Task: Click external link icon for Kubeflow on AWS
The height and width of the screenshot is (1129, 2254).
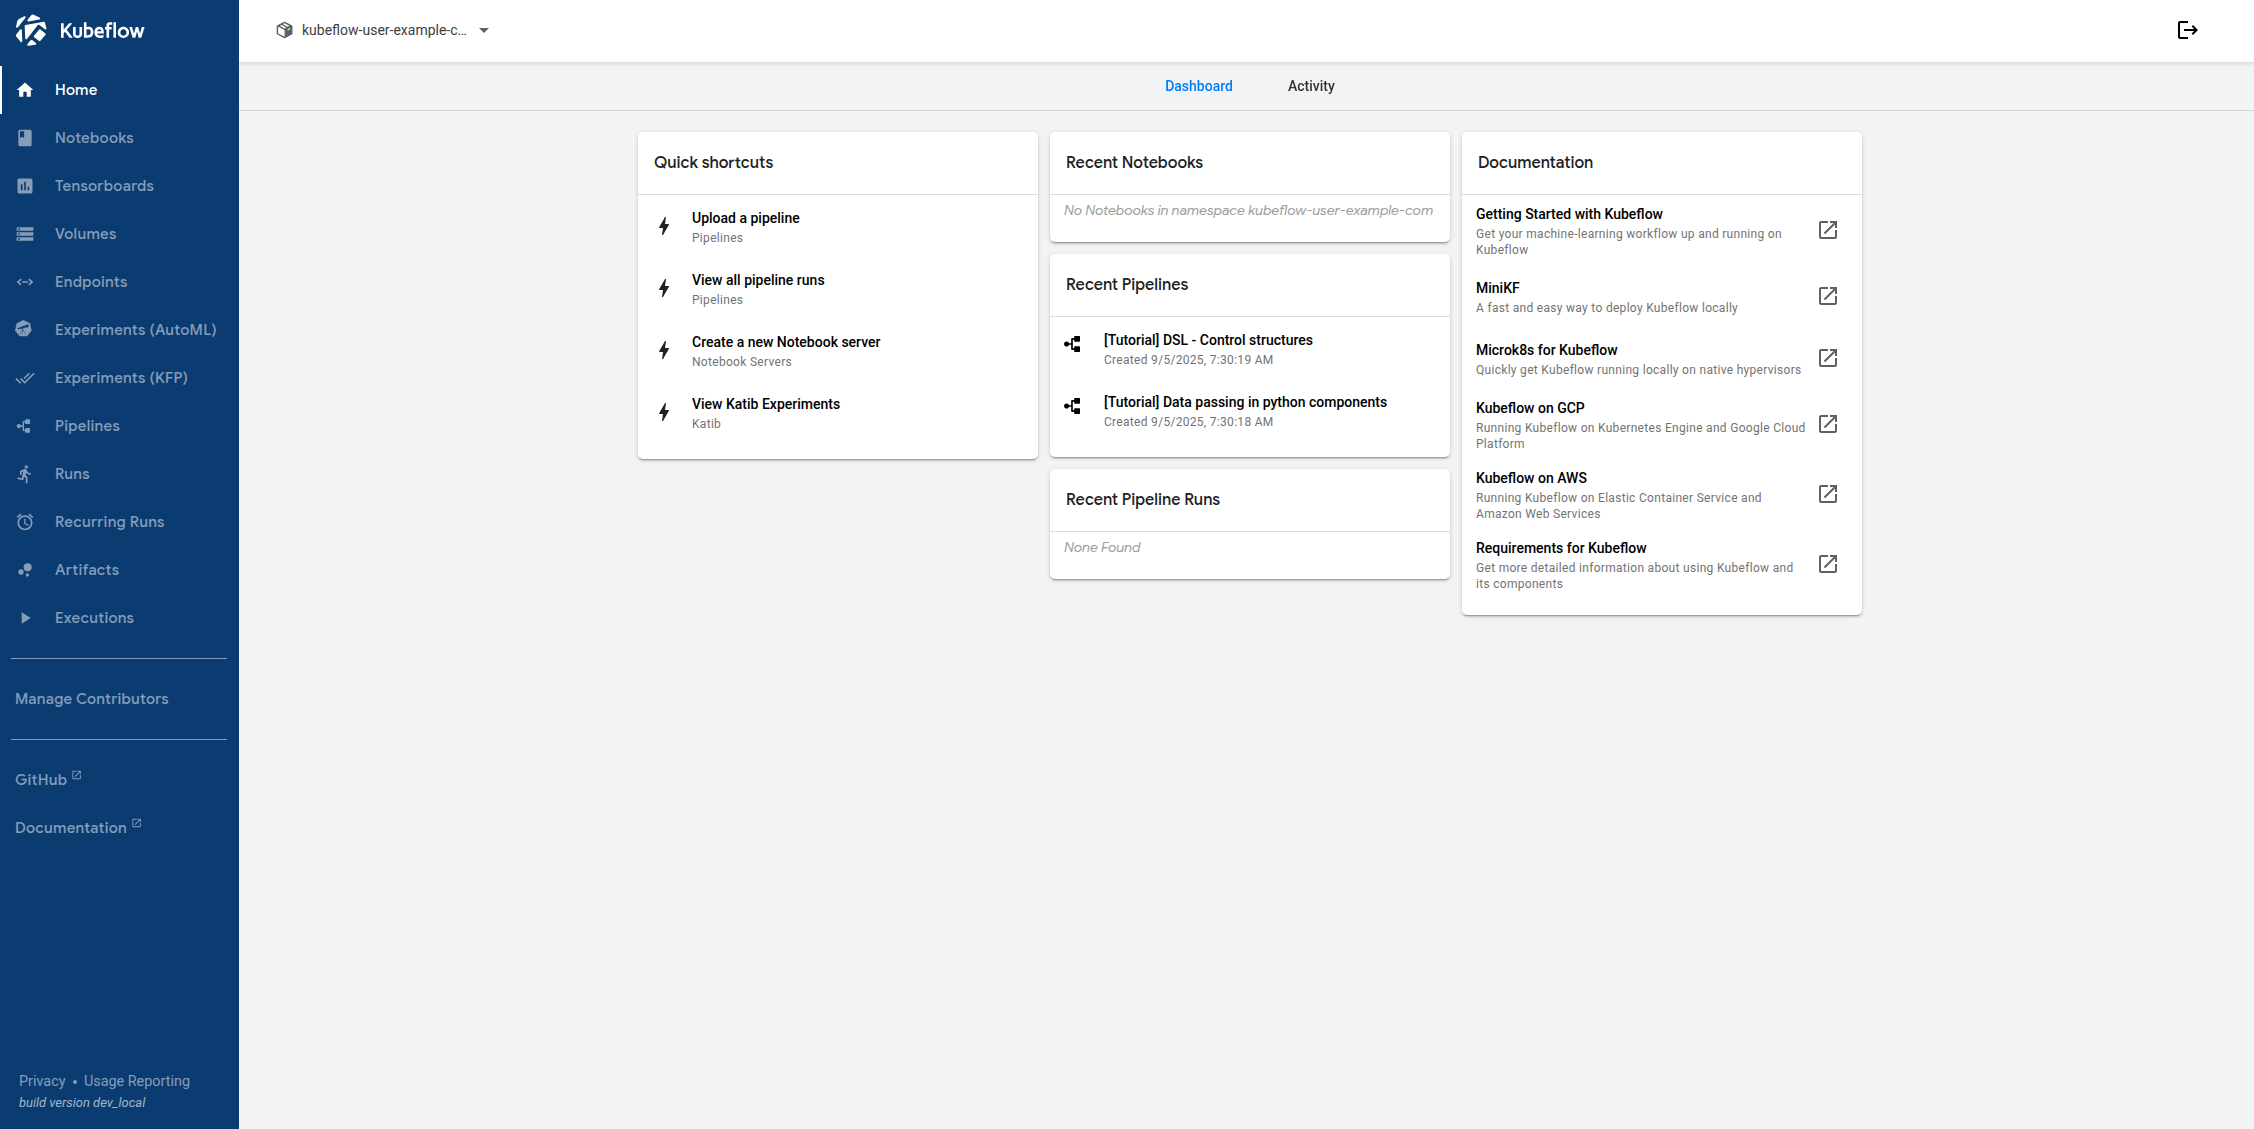Action: [x=1827, y=494]
